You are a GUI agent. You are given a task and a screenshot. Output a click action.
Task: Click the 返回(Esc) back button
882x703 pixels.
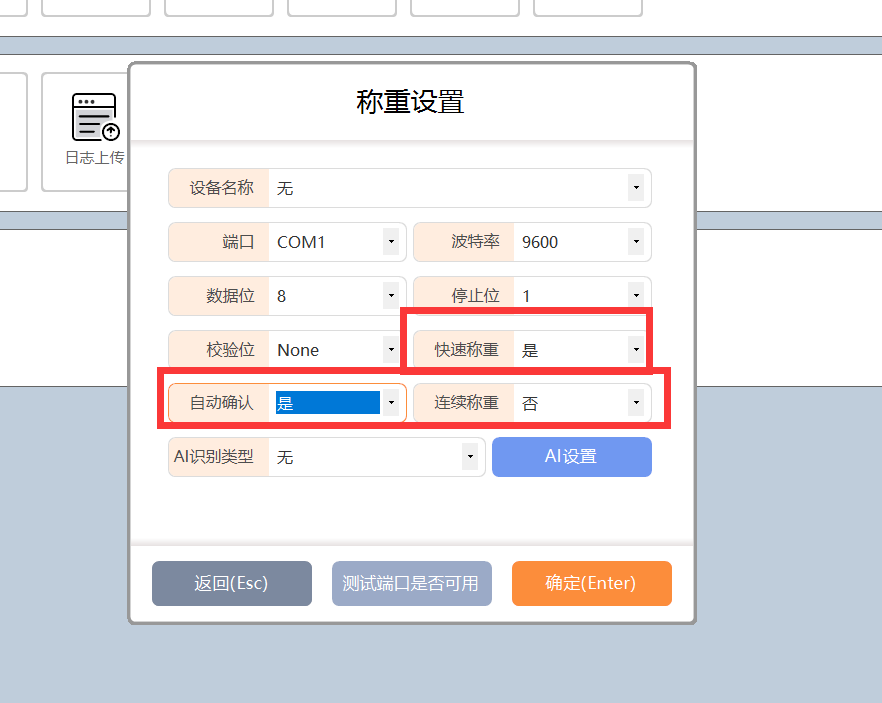coord(232,583)
